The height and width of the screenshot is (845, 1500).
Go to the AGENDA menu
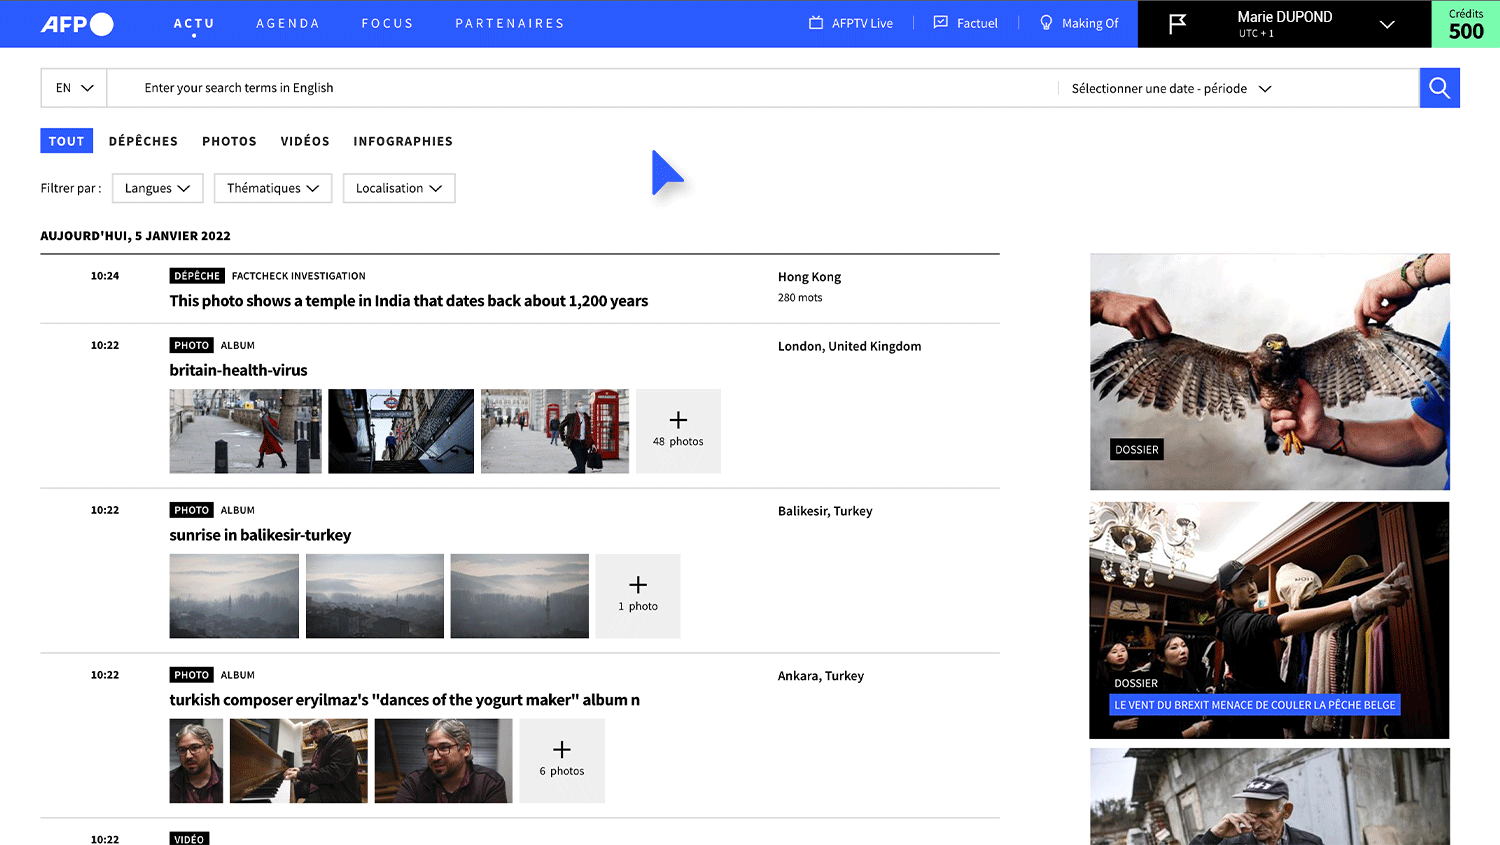(288, 23)
